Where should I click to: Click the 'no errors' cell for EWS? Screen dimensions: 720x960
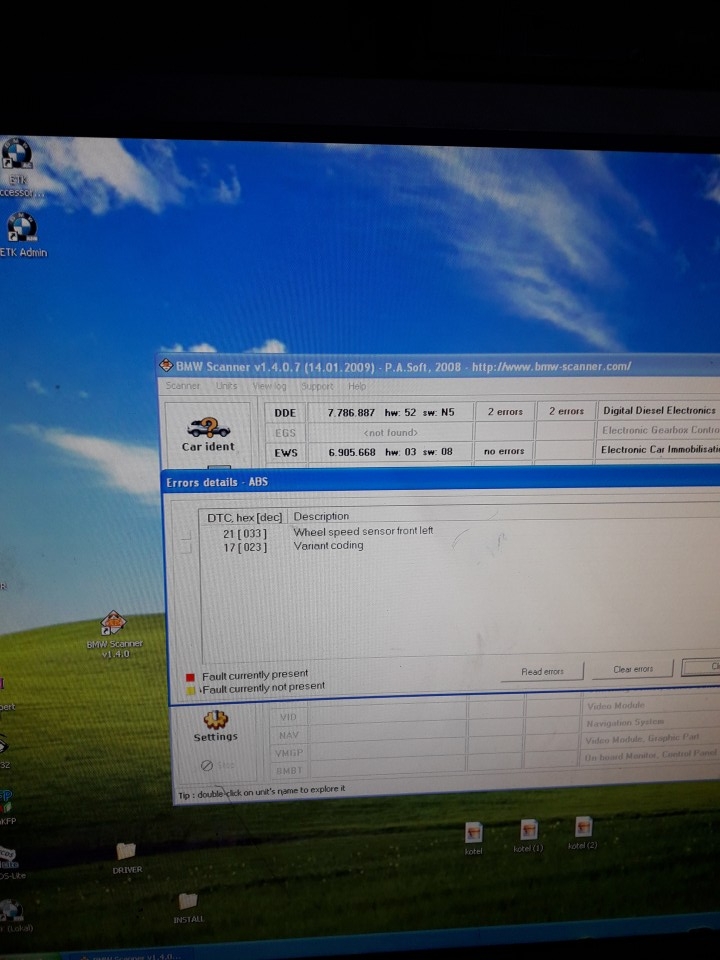(504, 451)
